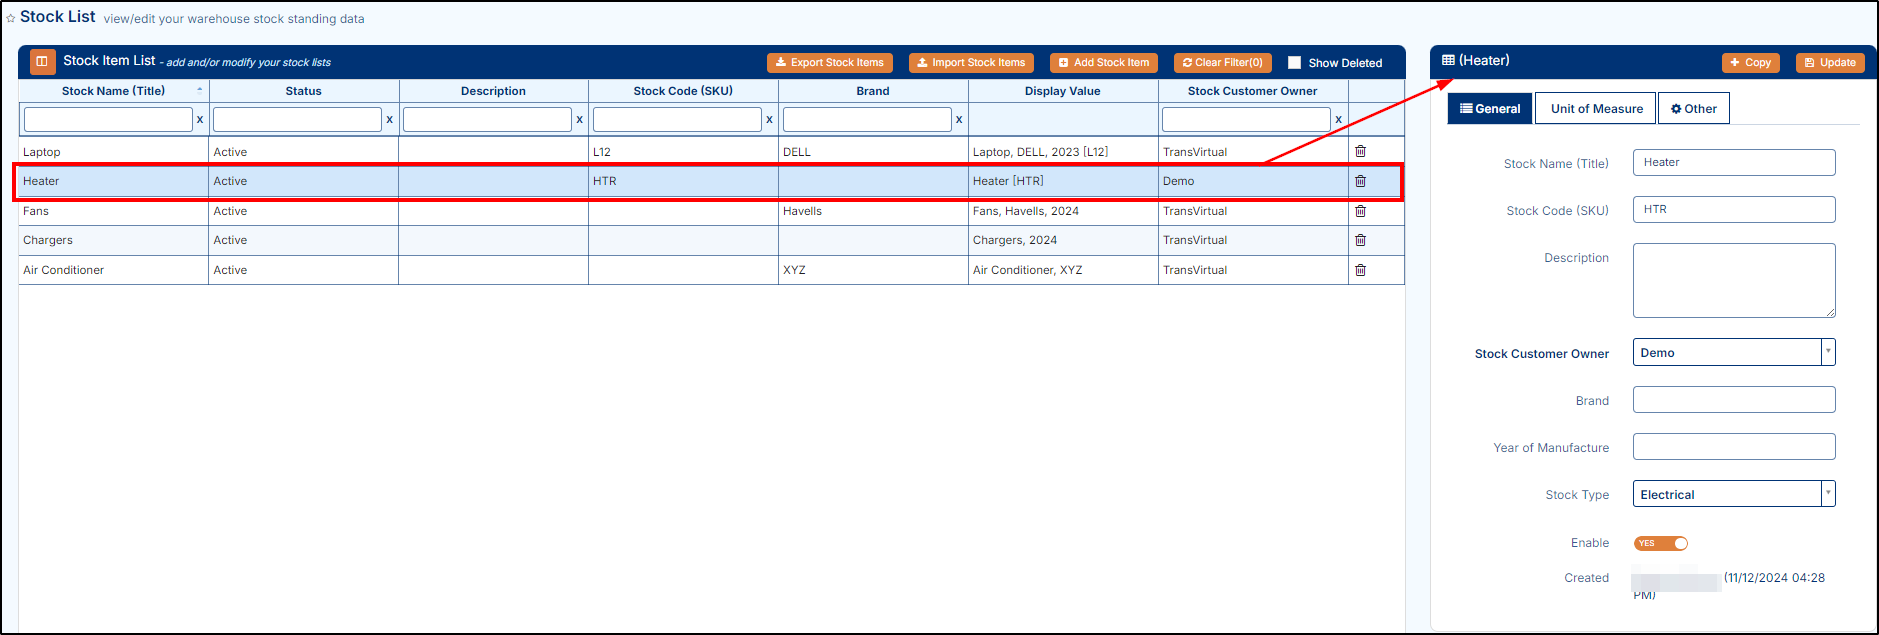Click trash icon in Heater row
1879x635 pixels.
[1360, 182]
